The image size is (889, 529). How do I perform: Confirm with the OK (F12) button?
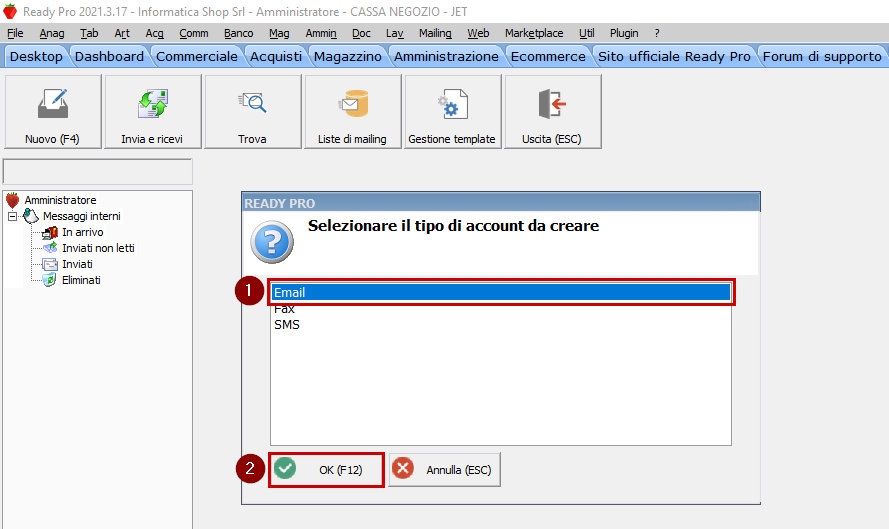(x=327, y=470)
